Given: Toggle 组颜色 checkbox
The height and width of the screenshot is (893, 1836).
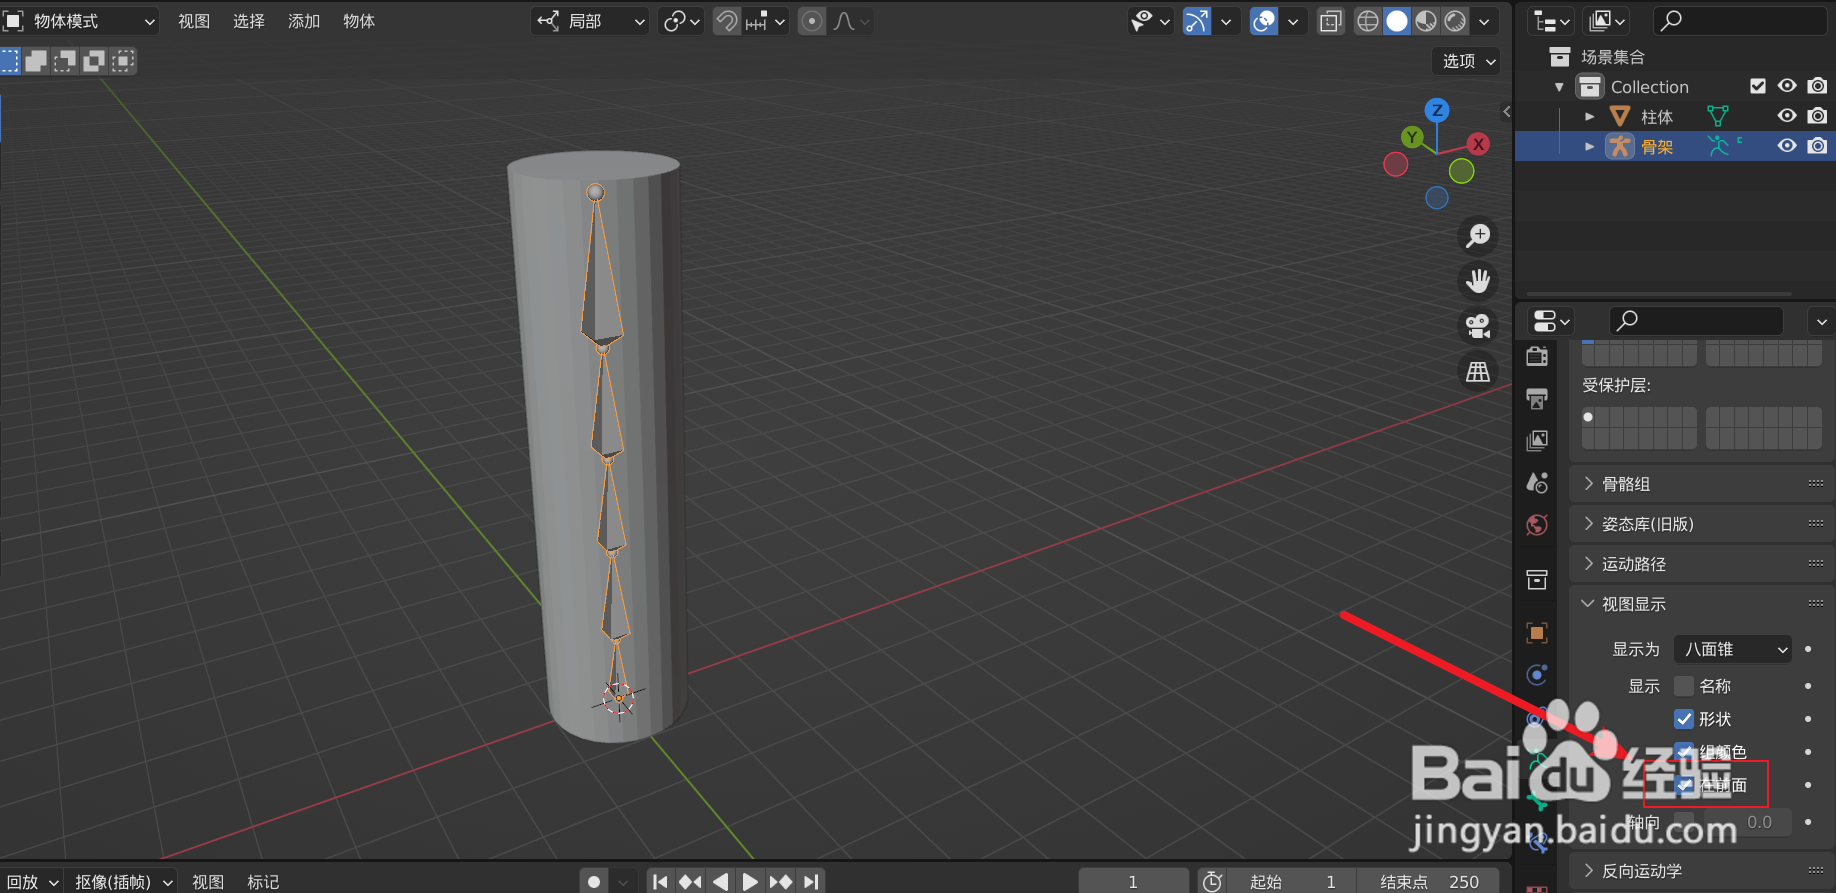Looking at the screenshot, I should 1684,752.
